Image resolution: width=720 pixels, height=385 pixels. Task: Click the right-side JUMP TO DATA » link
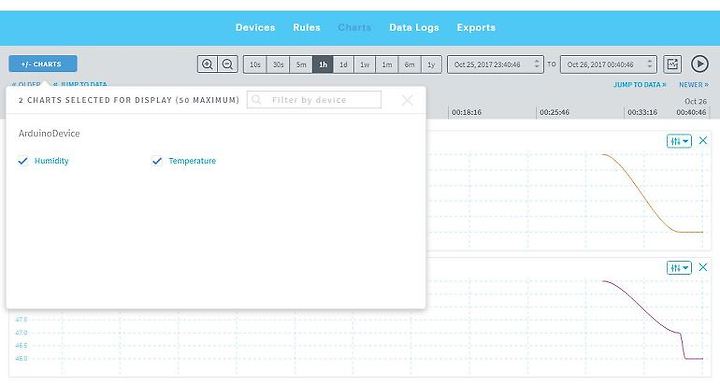pyautogui.click(x=640, y=85)
